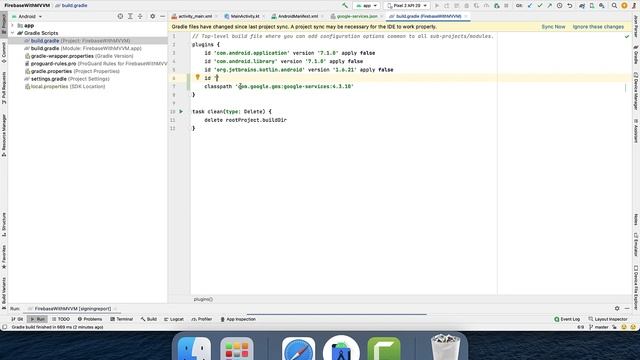Open the Device Manager toolbar icon
Viewport: 640px width, 360px height.
click(x=592, y=6)
